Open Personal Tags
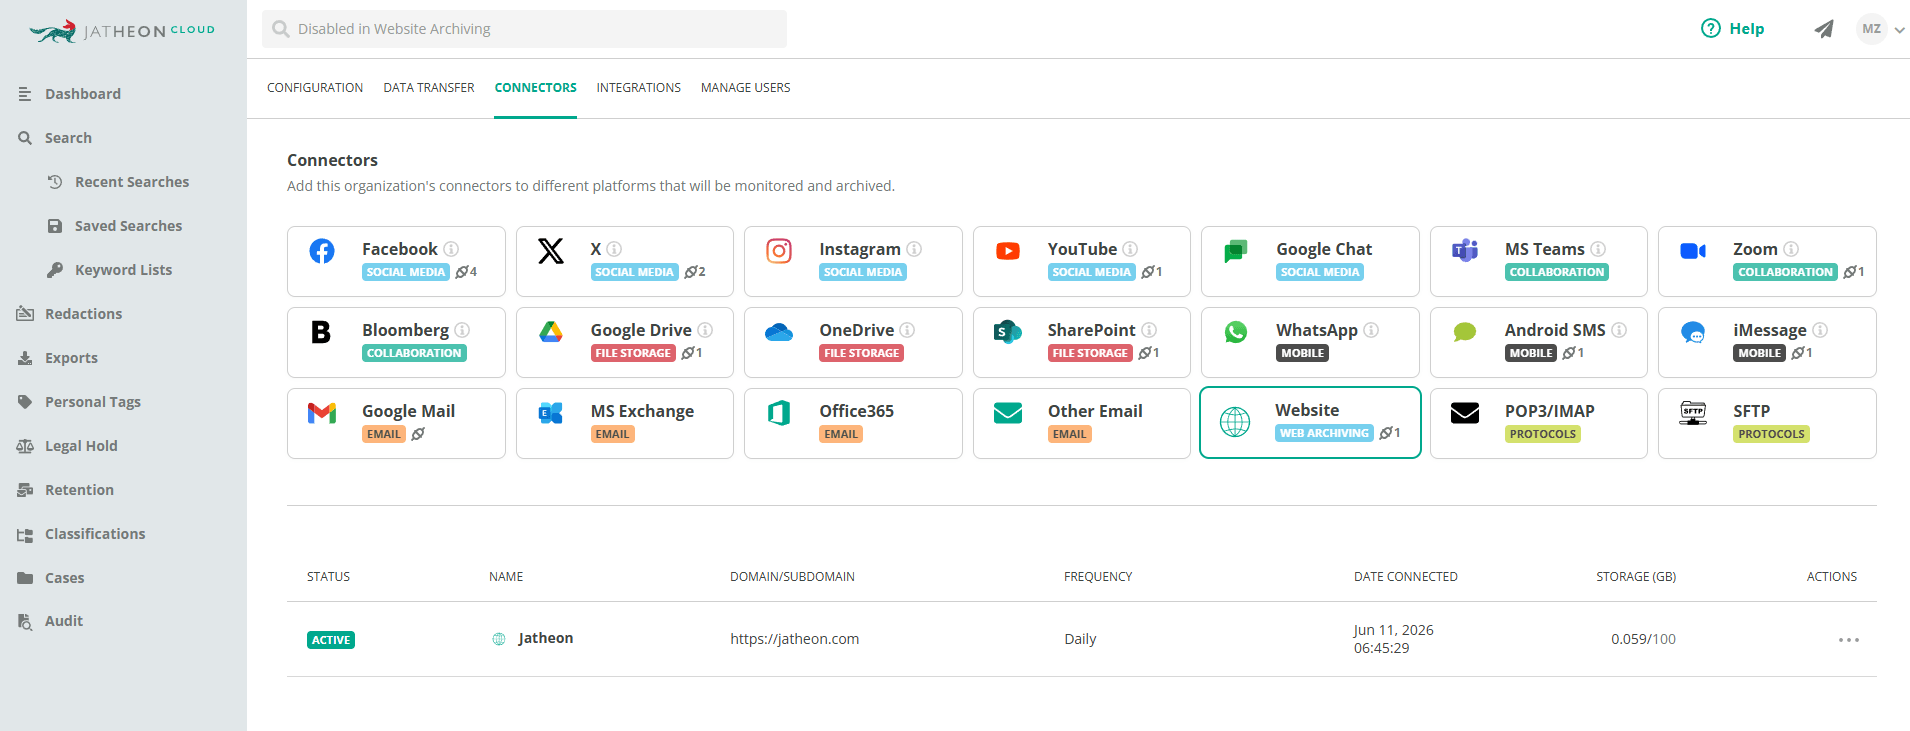This screenshot has width=1910, height=731. (x=92, y=402)
